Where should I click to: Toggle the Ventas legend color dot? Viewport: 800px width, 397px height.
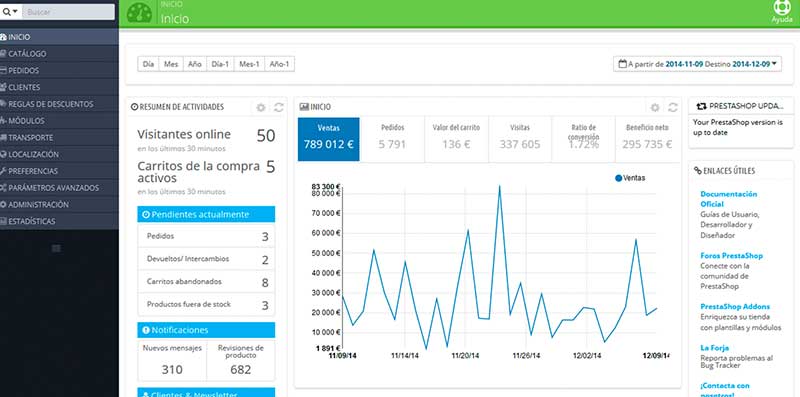[x=618, y=178]
